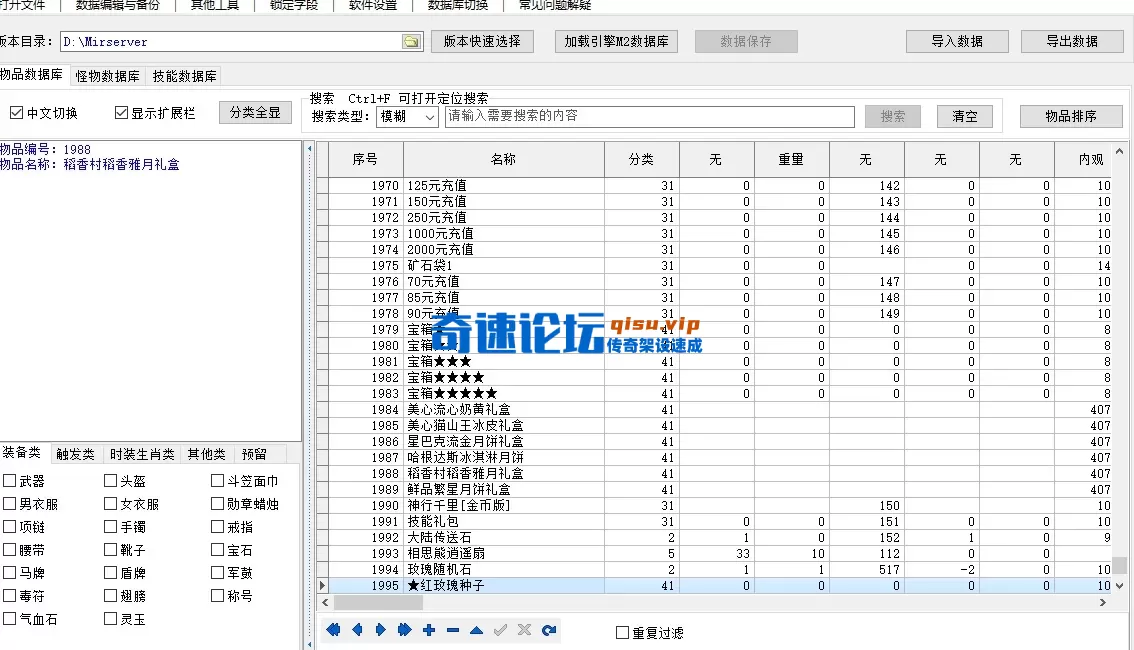
Task: Insert a new record with the plus icon
Action: point(428,630)
